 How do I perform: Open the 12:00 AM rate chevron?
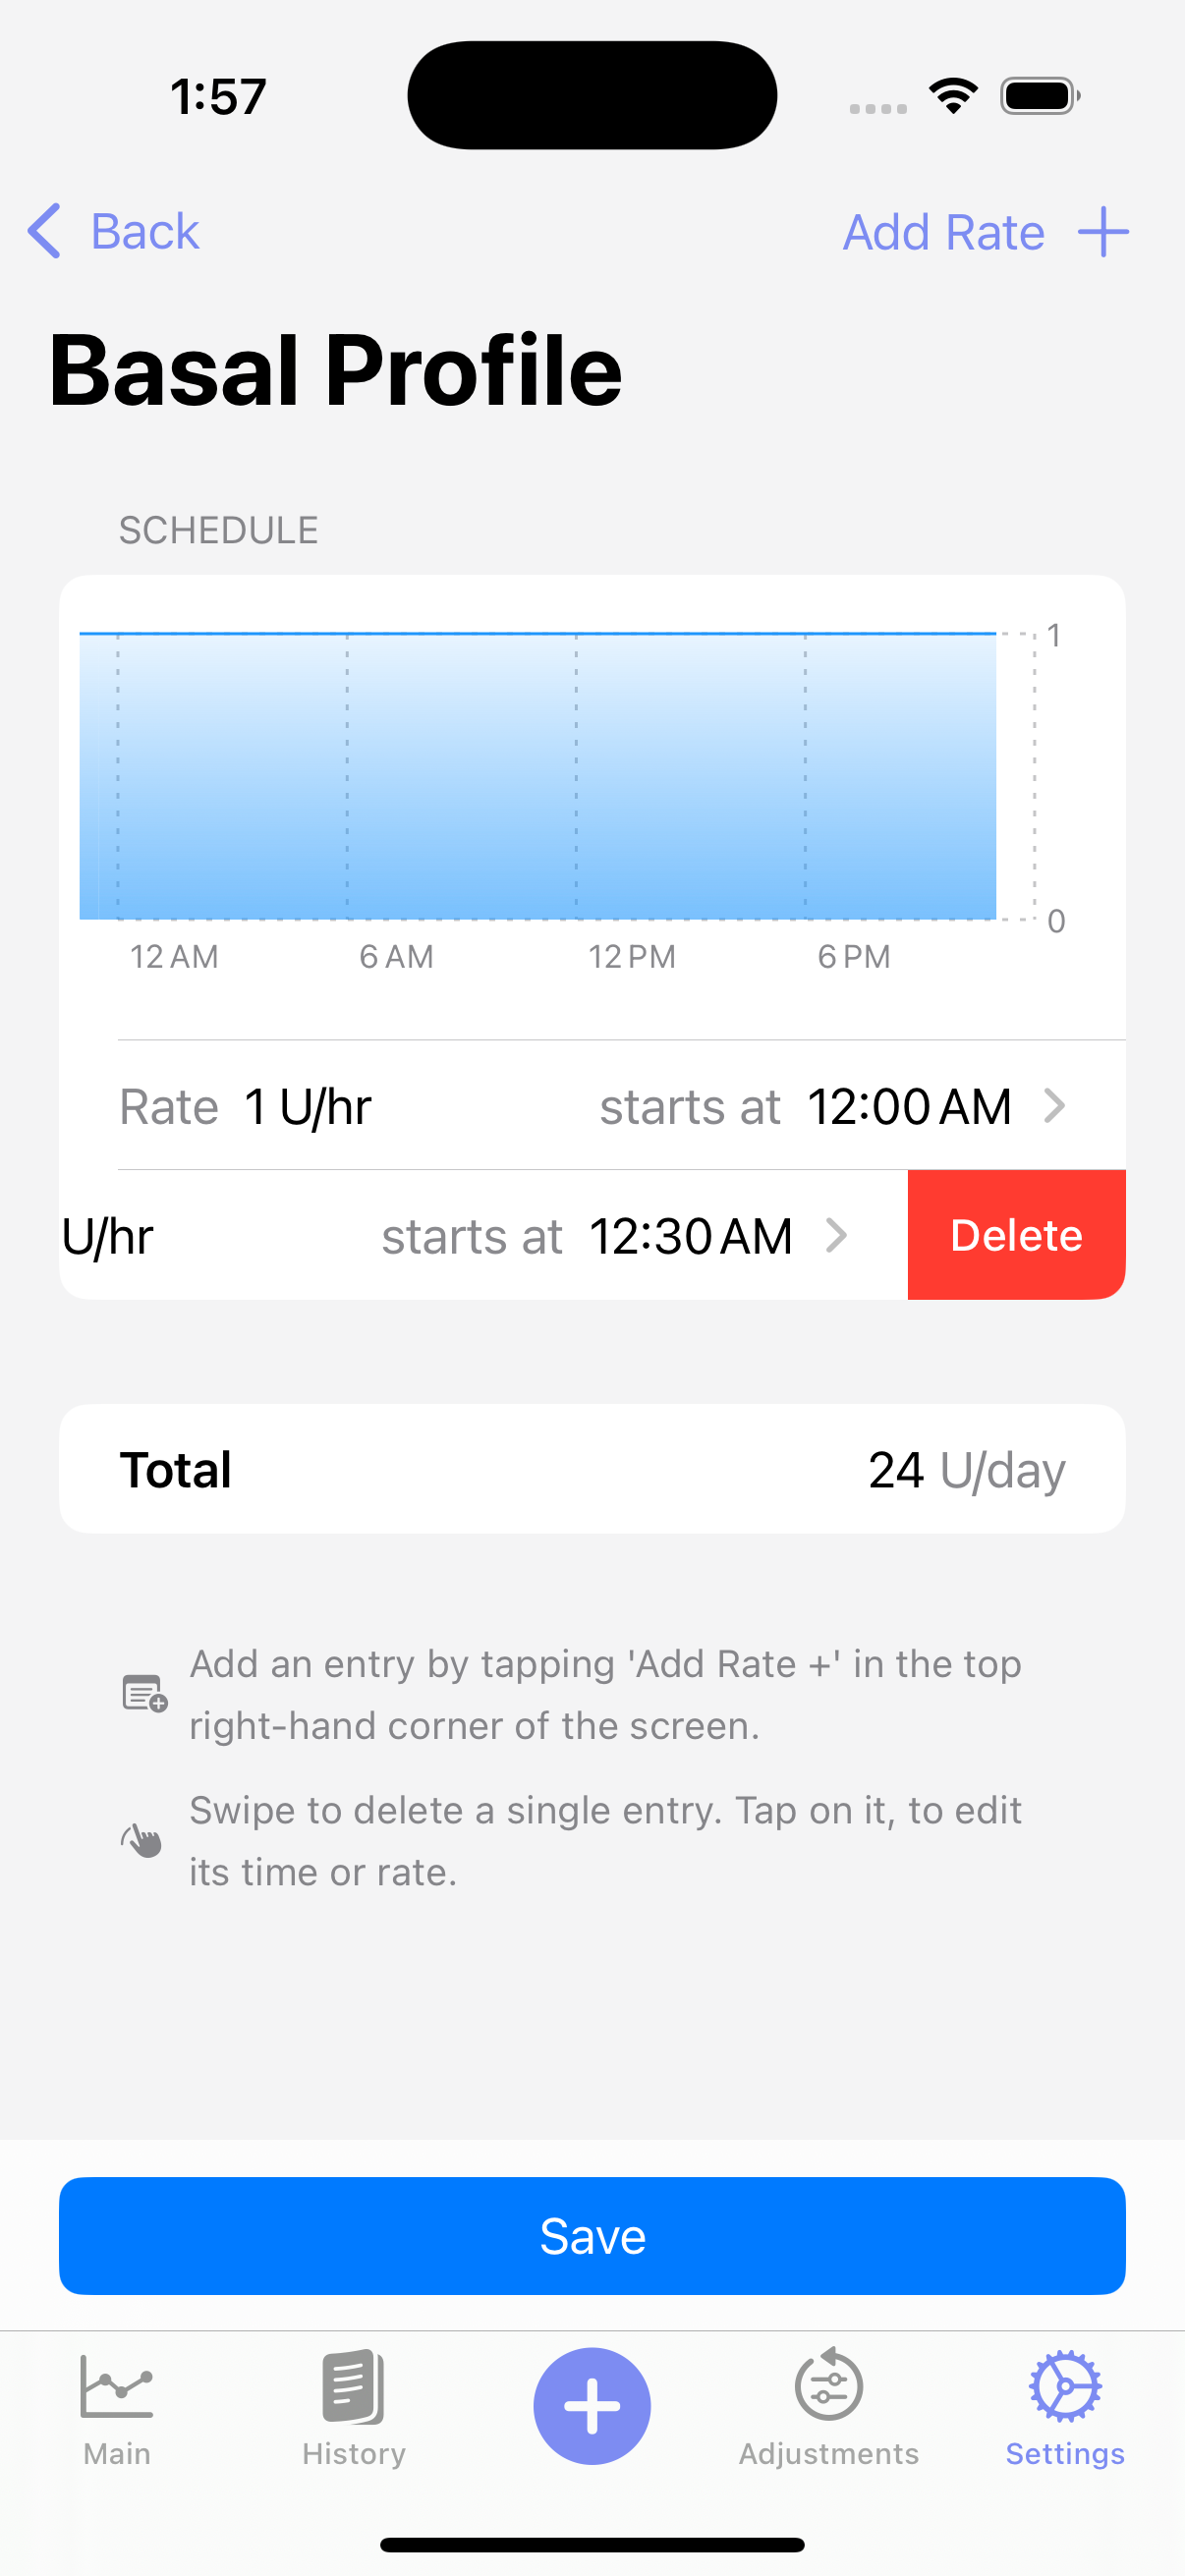pyautogui.click(x=1054, y=1106)
